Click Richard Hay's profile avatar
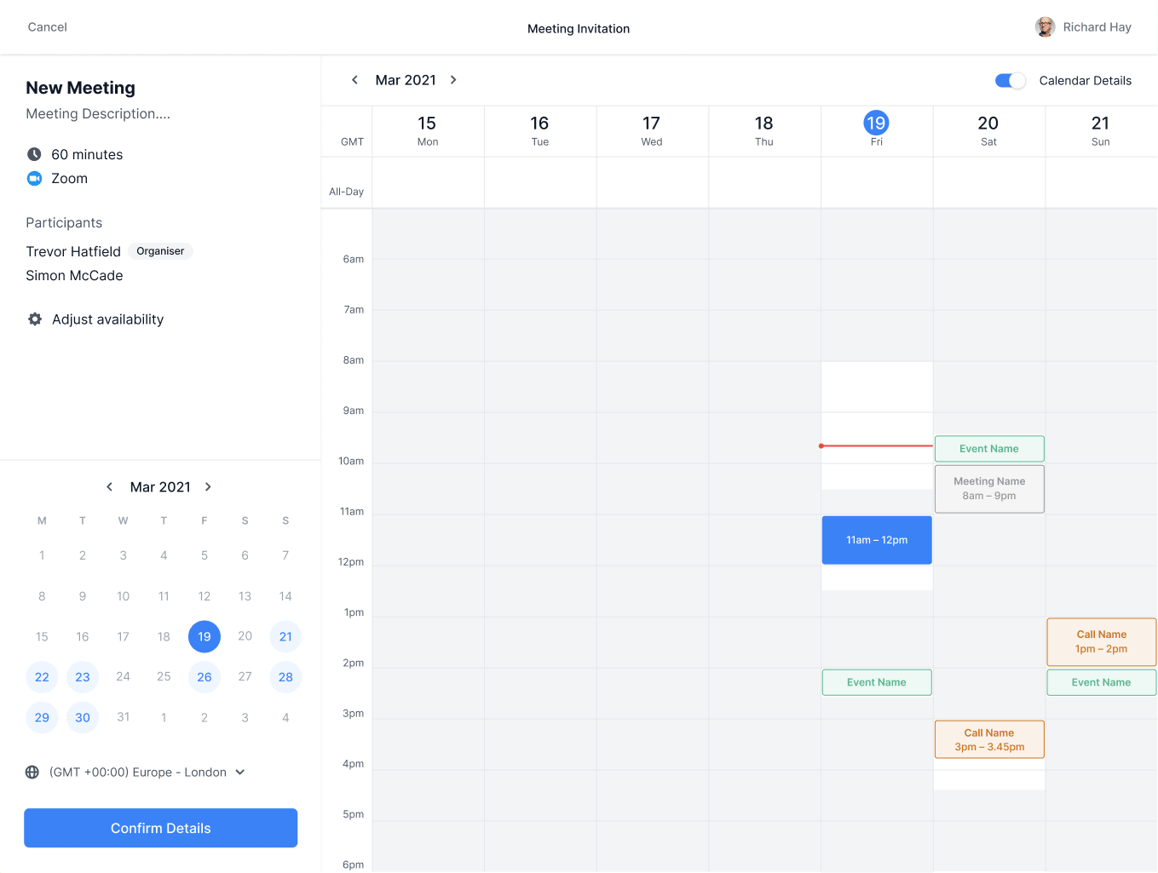 1045,27
